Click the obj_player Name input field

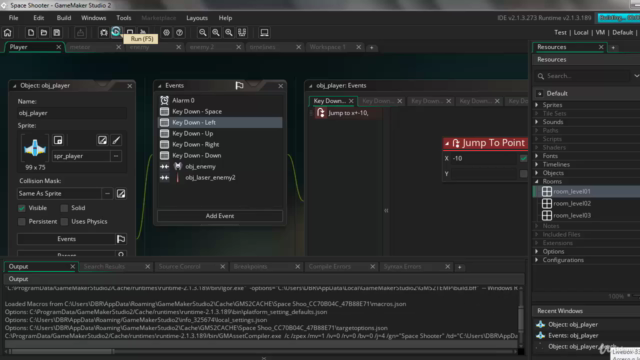tap(72, 113)
